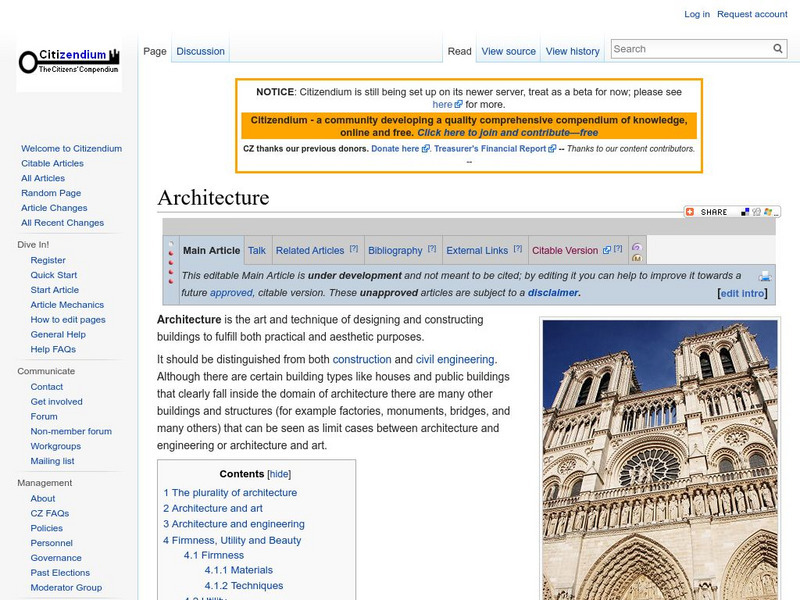Click Log in at top right
The height and width of the screenshot is (600, 800).
click(697, 14)
